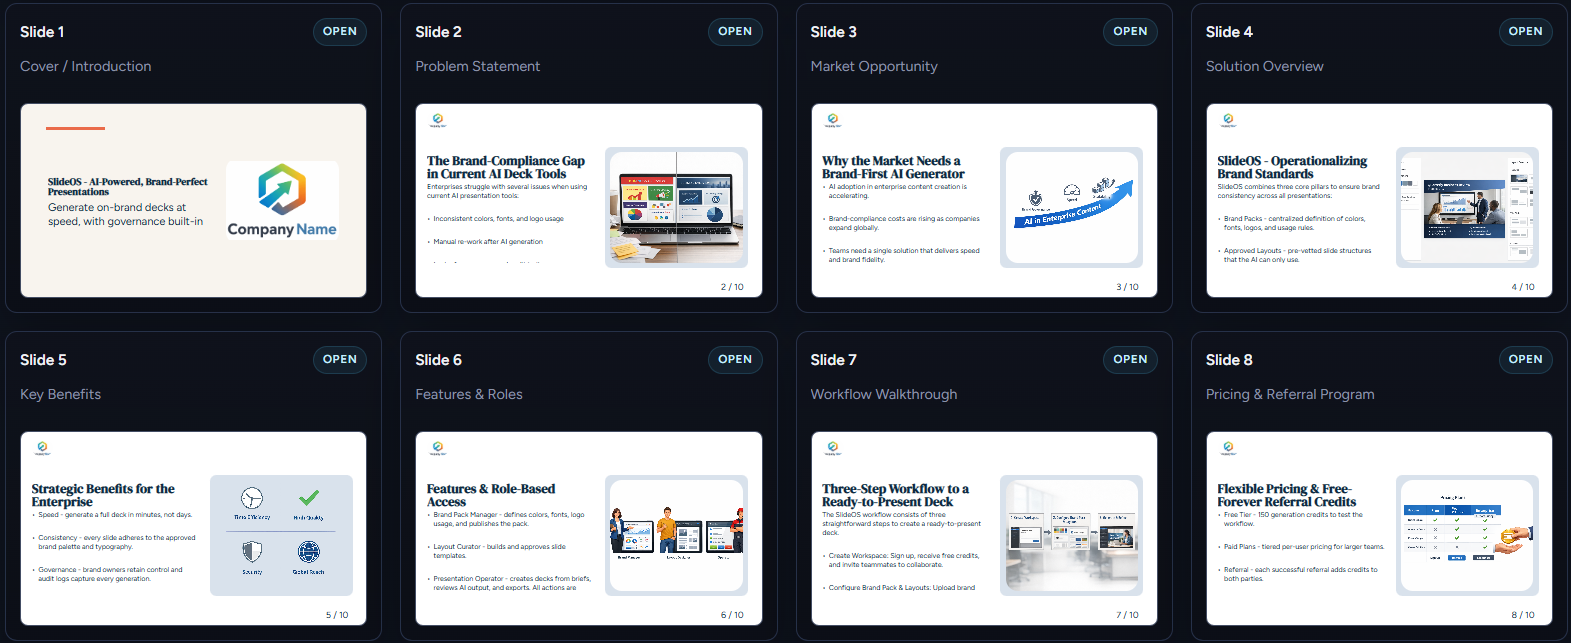Click the OPEN button for Slide 4
The height and width of the screenshot is (643, 1571).
click(1525, 32)
